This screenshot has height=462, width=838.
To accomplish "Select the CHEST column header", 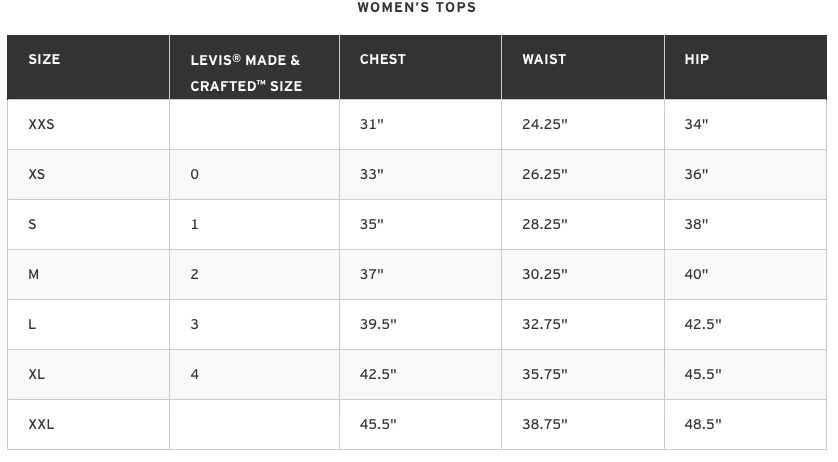I will point(383,60).
